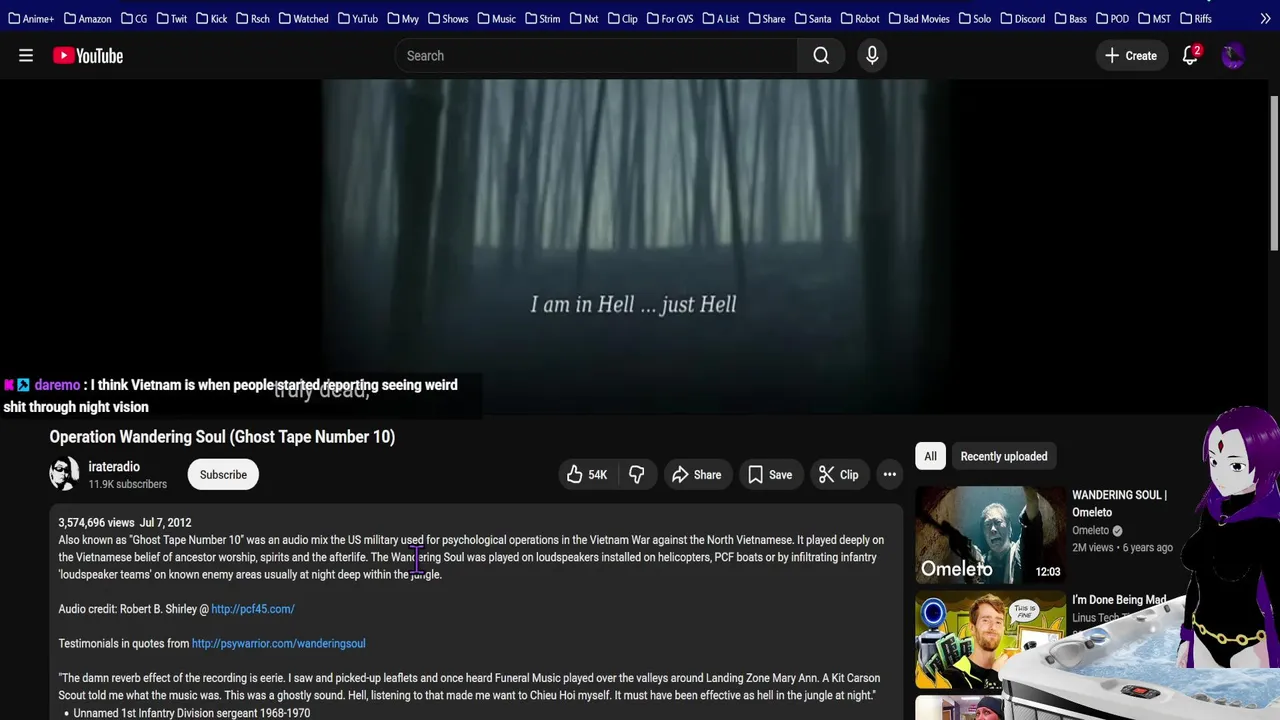Open the For GVS bookmarks folder
This screenshot has height=720, width=1280.
tap(669, 18)
